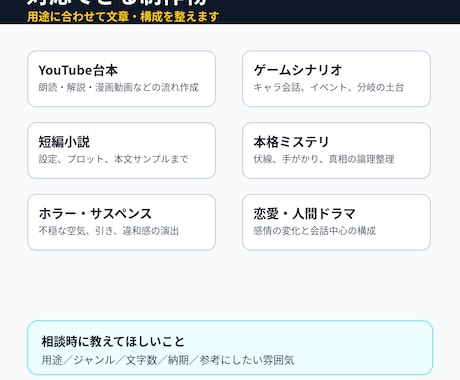Select the ホラー・サスペンス card

[121, 222]
